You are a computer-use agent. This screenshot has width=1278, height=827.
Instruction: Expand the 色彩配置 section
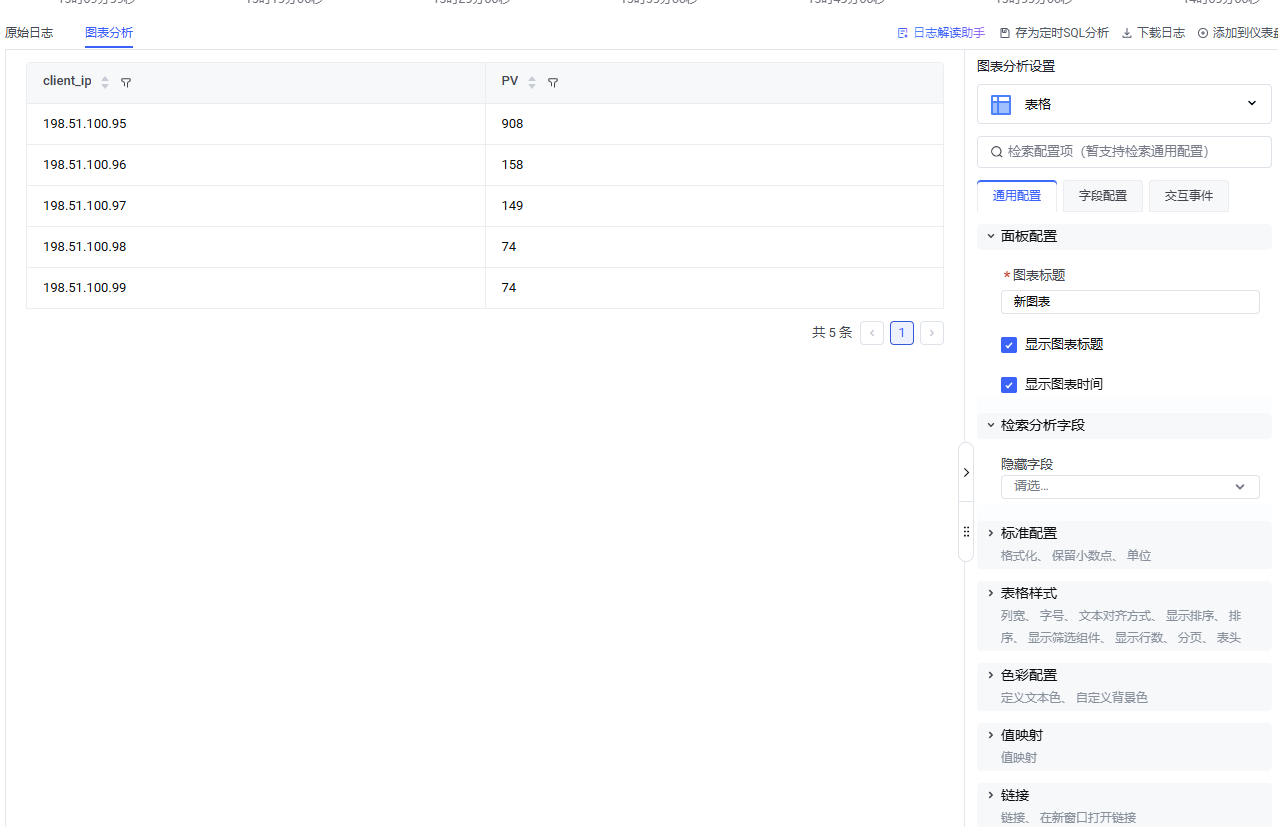coord(1029,675)
